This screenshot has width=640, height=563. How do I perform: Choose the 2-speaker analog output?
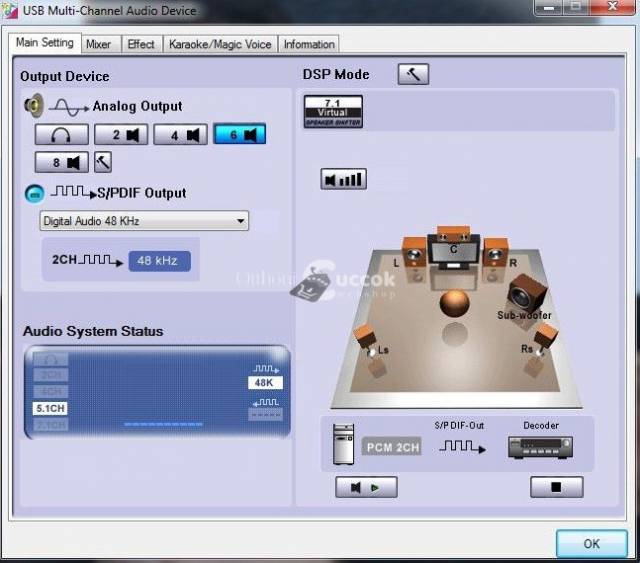tap(124, 134)
